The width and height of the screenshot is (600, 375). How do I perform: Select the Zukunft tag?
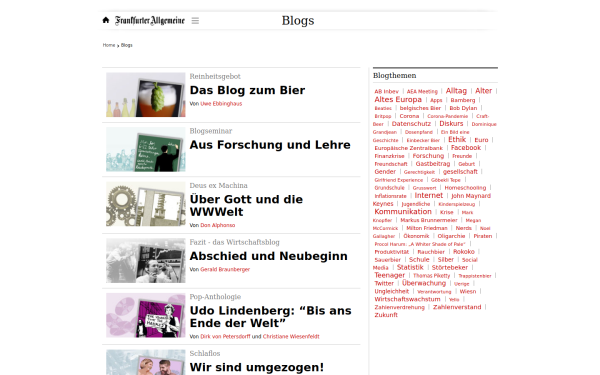(x=386, y=315)
